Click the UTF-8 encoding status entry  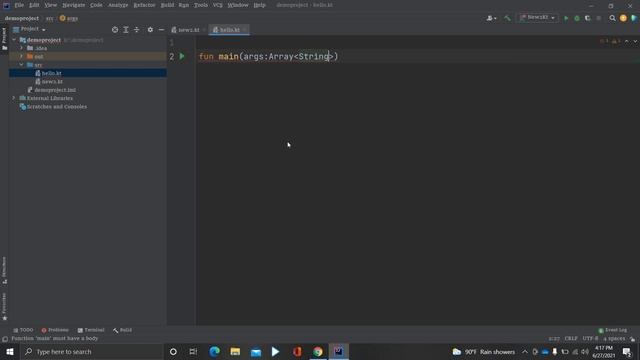tap(590, 339)
